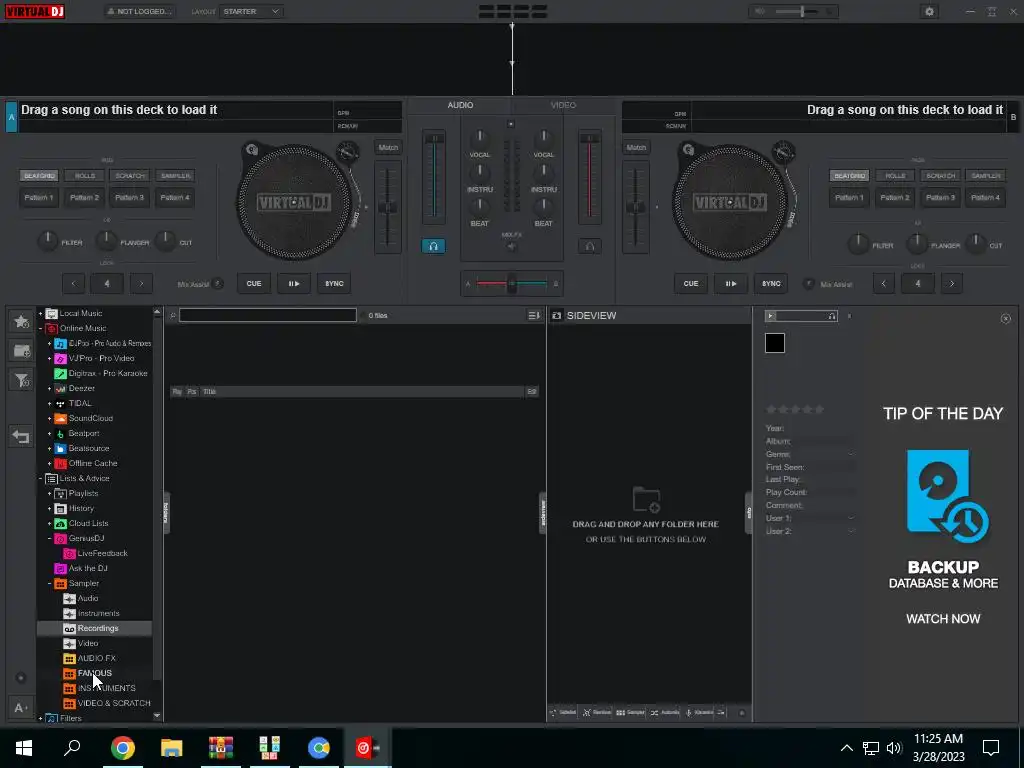This screenshot has height=768, width=1024.
Task: Trigger Pattern 3 pad on deck A
Action: (129, 197)
